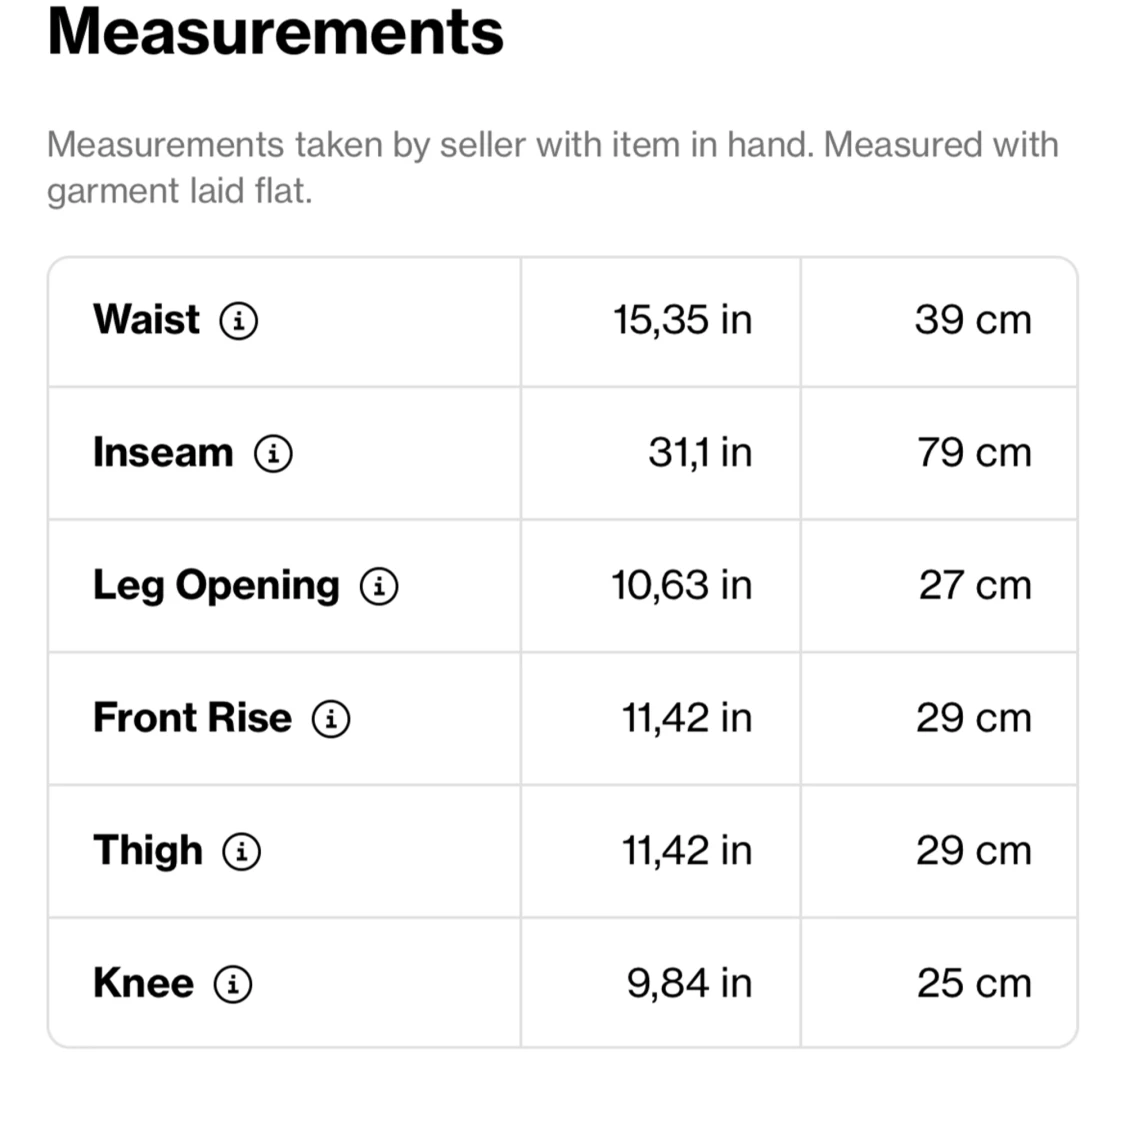
Task: Click the Leg Opening label text
Action: [x=216, y=586]
